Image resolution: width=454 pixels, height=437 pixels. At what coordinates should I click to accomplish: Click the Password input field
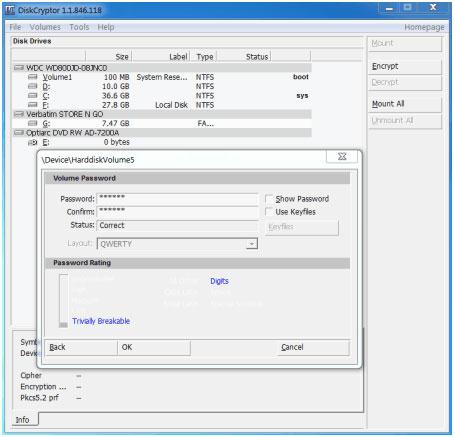pyautogui.click(x=177, y=199)
